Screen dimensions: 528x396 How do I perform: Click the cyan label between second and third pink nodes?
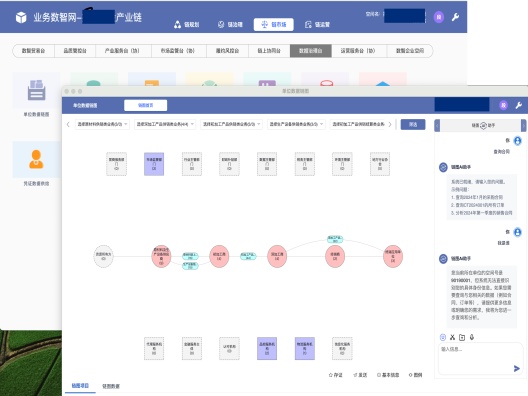point(248,256)
